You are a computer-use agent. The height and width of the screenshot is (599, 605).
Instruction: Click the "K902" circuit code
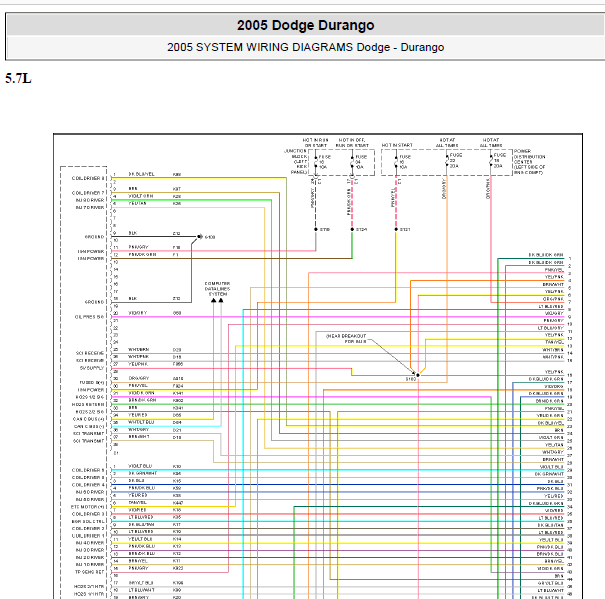178,401
